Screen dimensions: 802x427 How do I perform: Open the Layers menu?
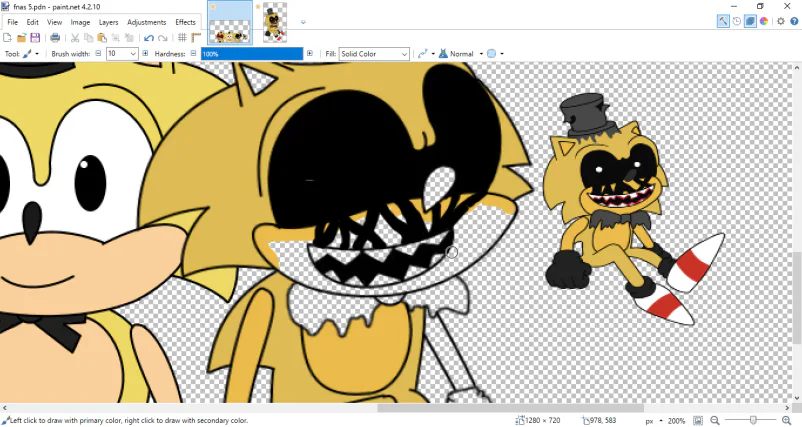click(108, 22)
